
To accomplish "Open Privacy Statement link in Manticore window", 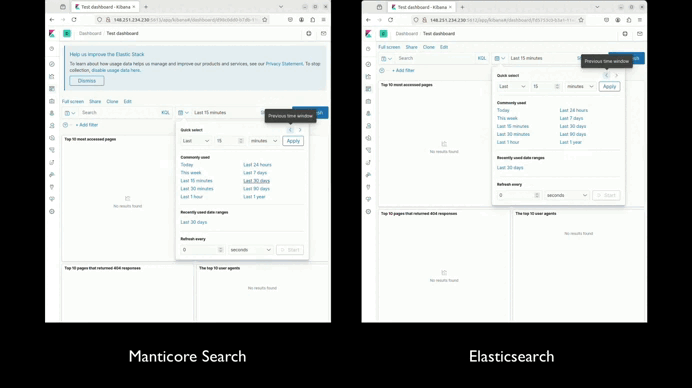I will tap(284, 64).
